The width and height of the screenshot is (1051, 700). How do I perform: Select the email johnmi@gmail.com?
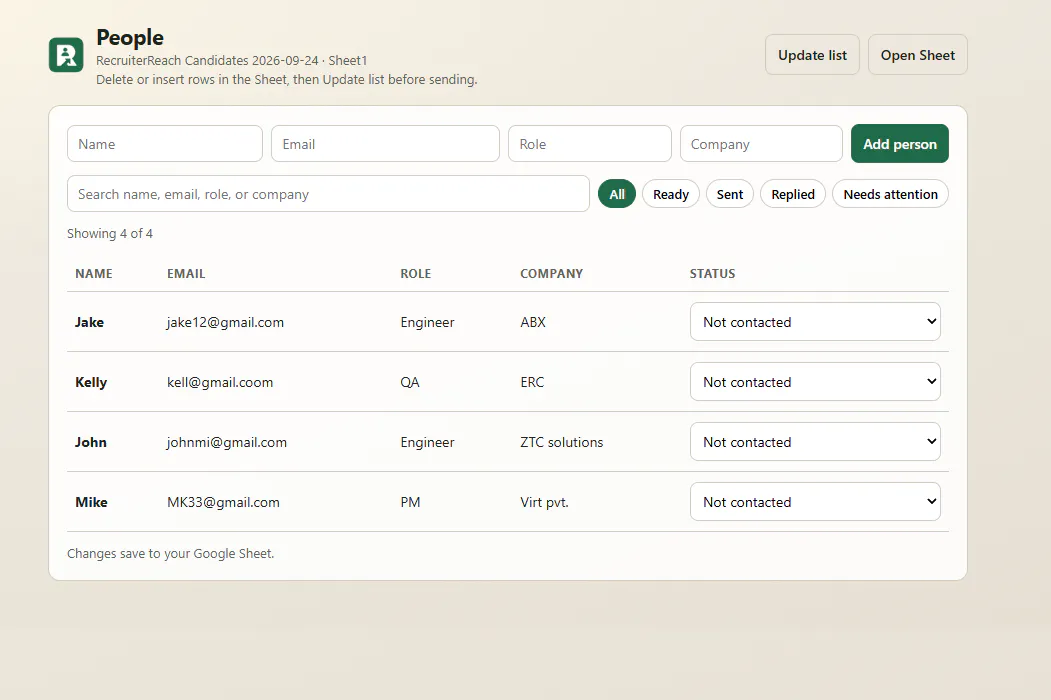(227, 443)
